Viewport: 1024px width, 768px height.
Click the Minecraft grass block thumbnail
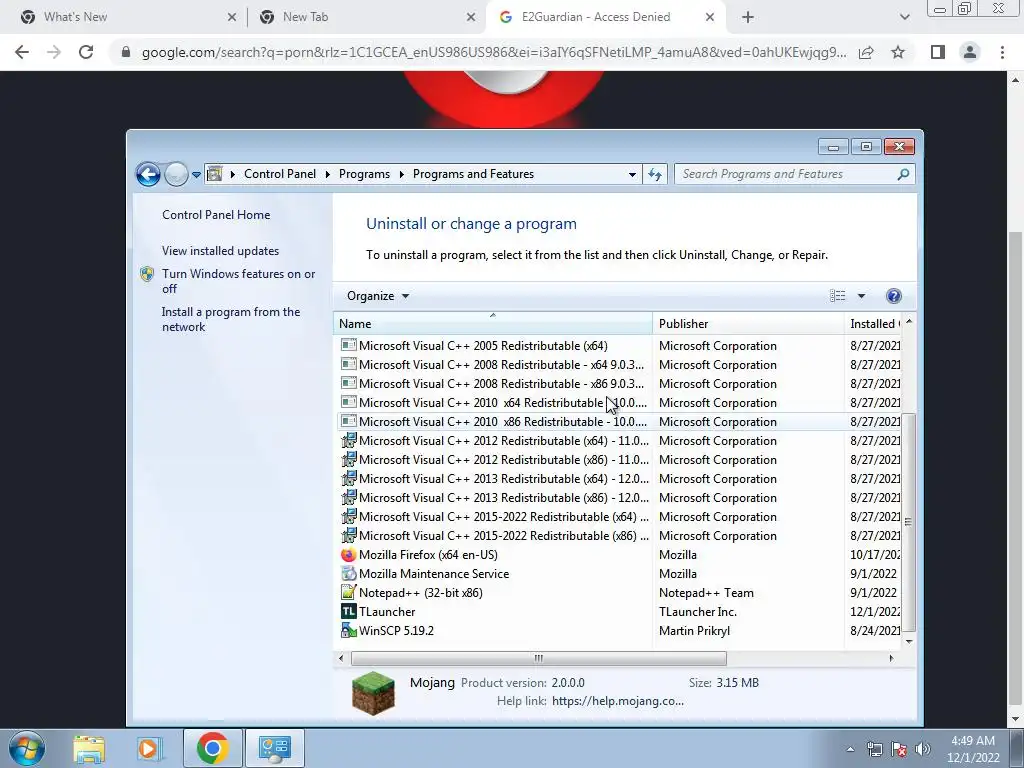(373, 693)
